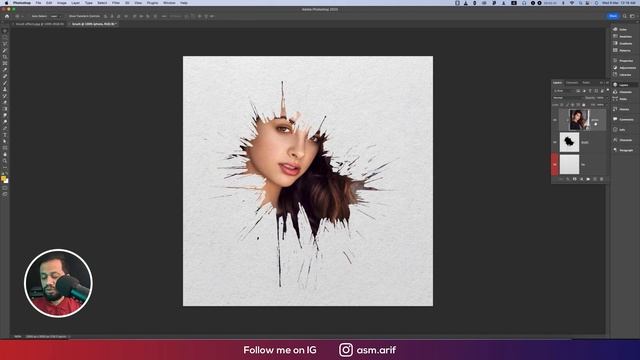Select the Move tool in the toolbar
Screen dimensions: 640x360
[5, 31]
